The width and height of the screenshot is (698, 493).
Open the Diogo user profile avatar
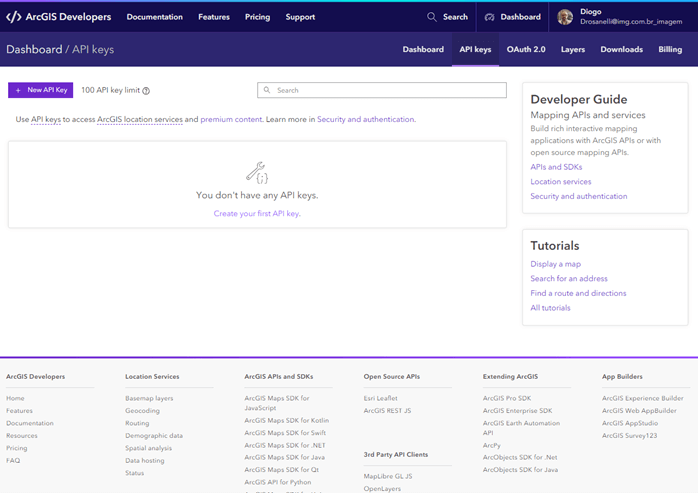565,17
